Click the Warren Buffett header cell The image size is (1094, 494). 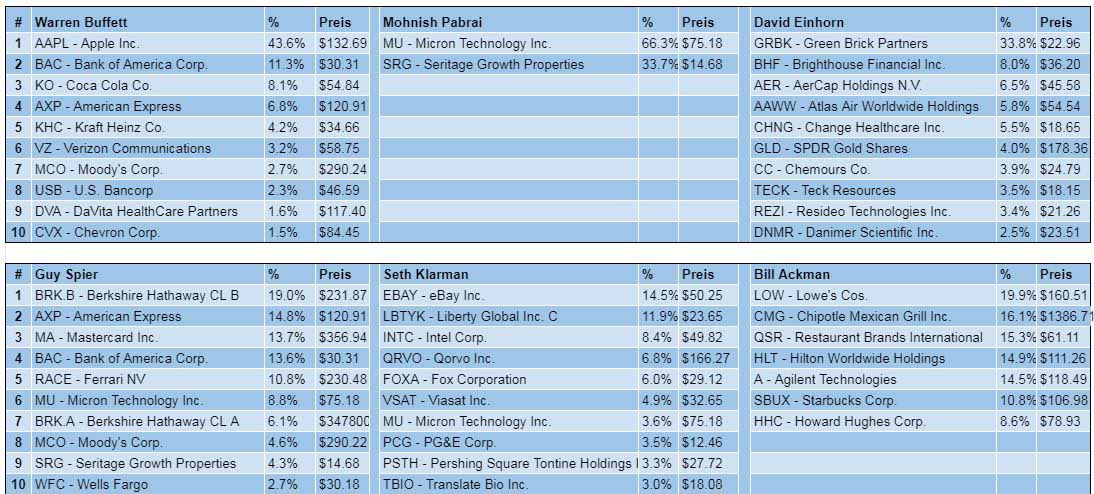click(x=148, y=22)
